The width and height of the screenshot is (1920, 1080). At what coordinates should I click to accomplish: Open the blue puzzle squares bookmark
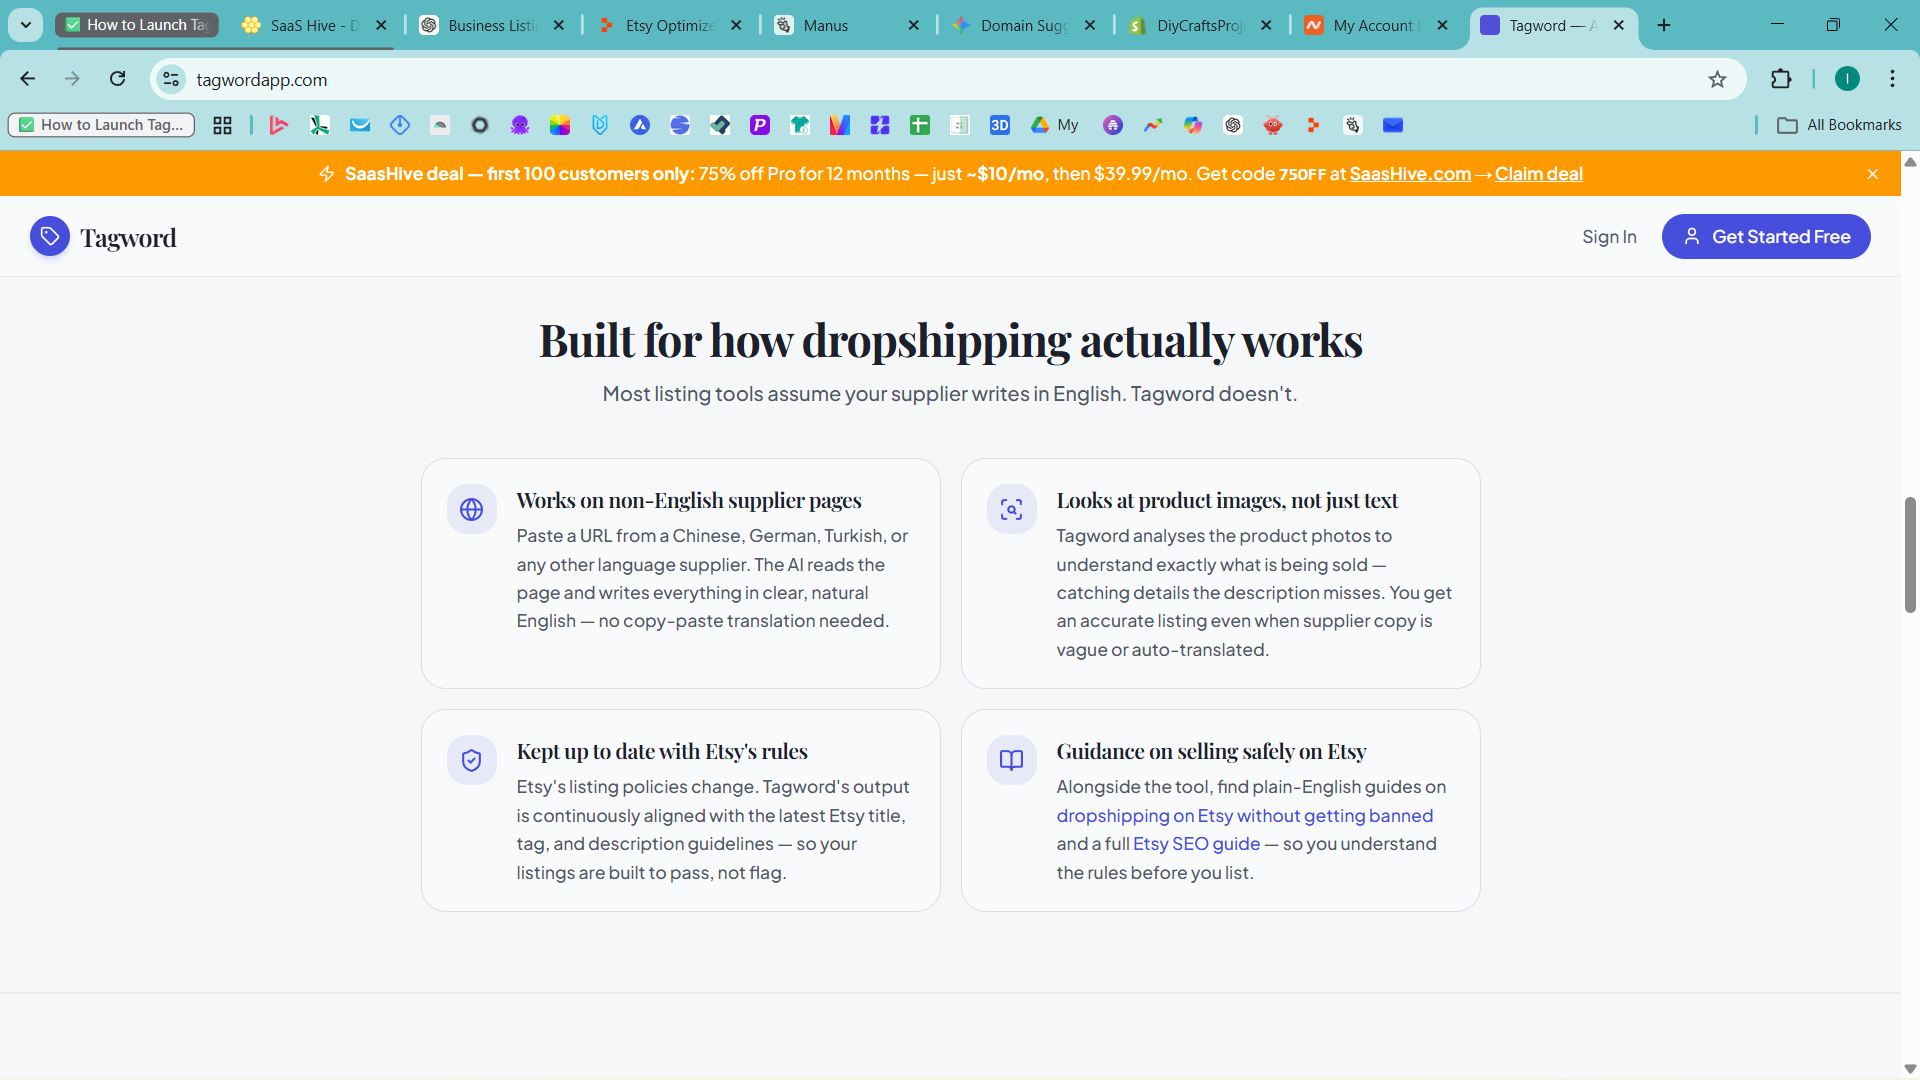tap(880, 125)
